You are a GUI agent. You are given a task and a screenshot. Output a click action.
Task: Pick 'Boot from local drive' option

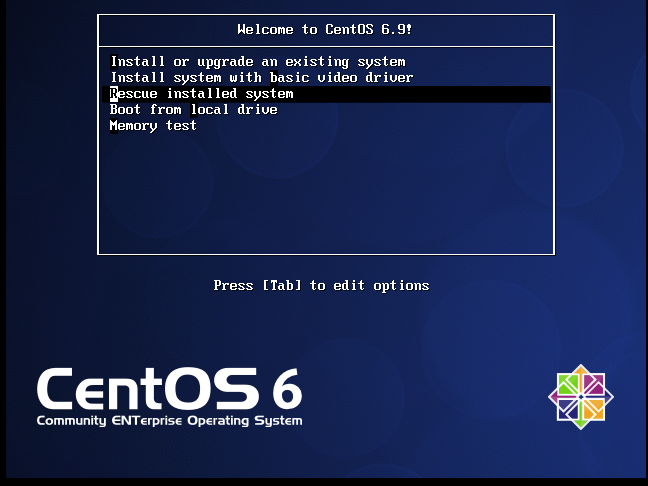point(193,110)
